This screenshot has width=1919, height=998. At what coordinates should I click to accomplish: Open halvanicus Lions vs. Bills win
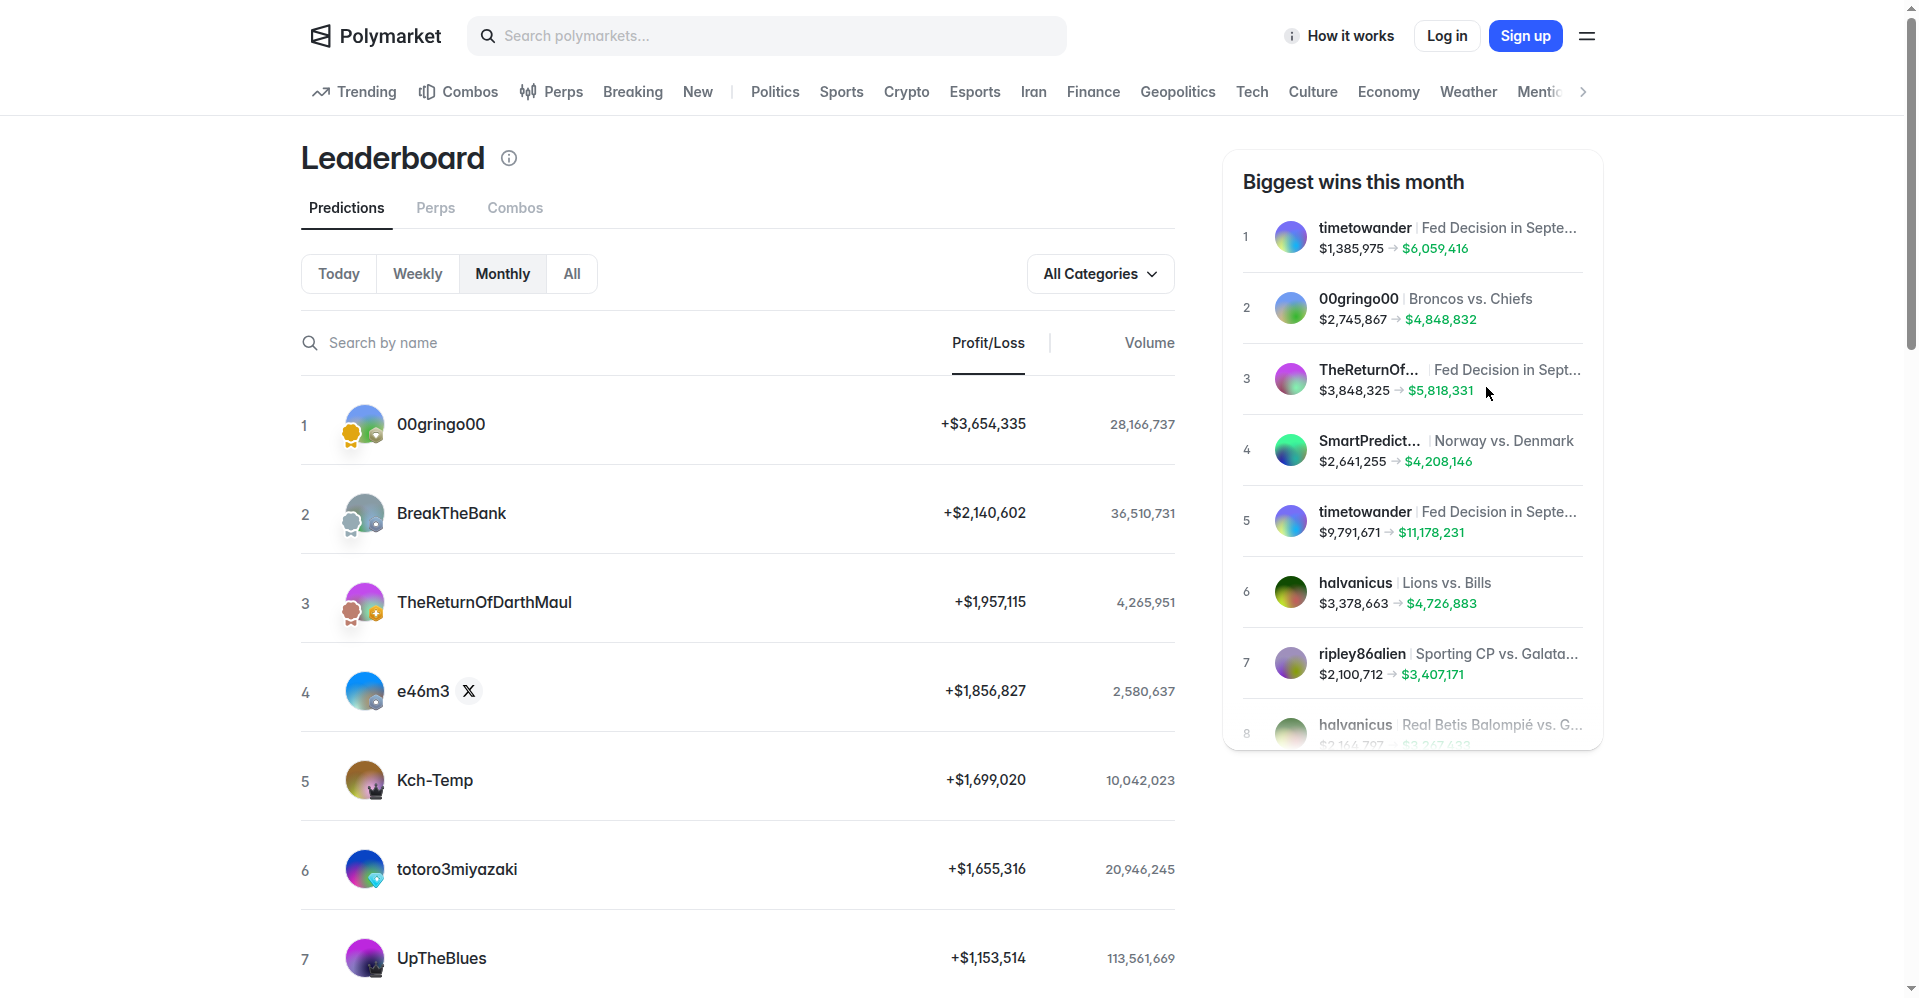click(1413, 592)
